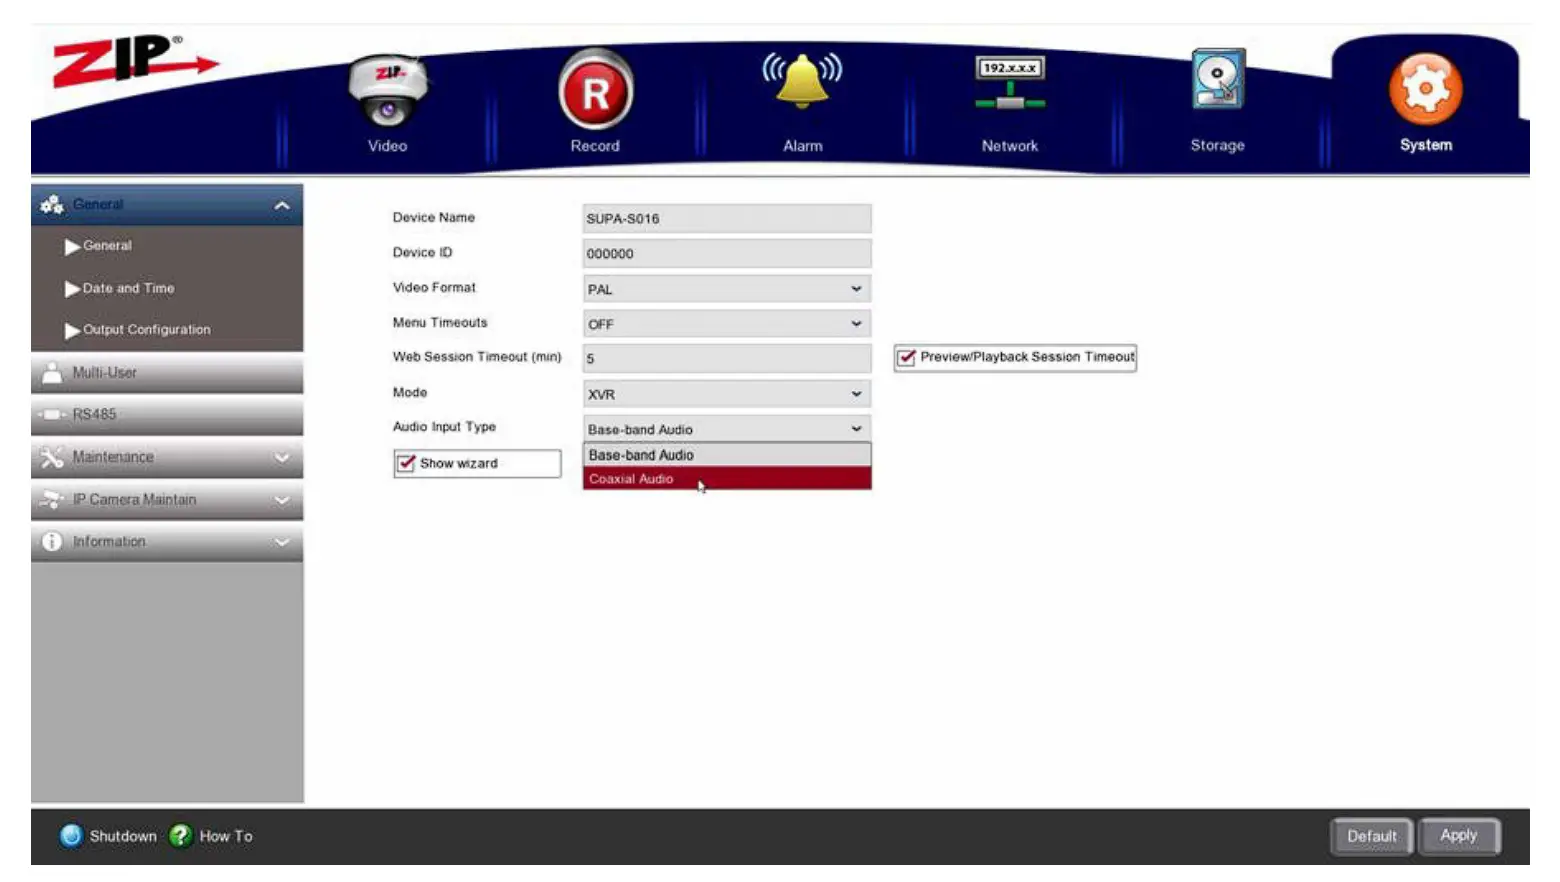Viewport: 1560px width, 882px height.
Task: Click the Video tab label
Action: [388, 146]
